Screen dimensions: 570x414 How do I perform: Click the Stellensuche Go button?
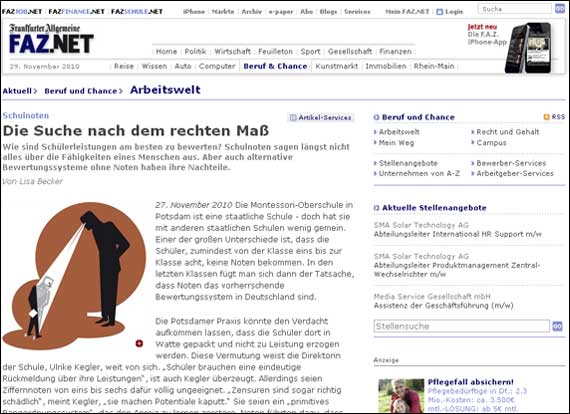(557, 326)
